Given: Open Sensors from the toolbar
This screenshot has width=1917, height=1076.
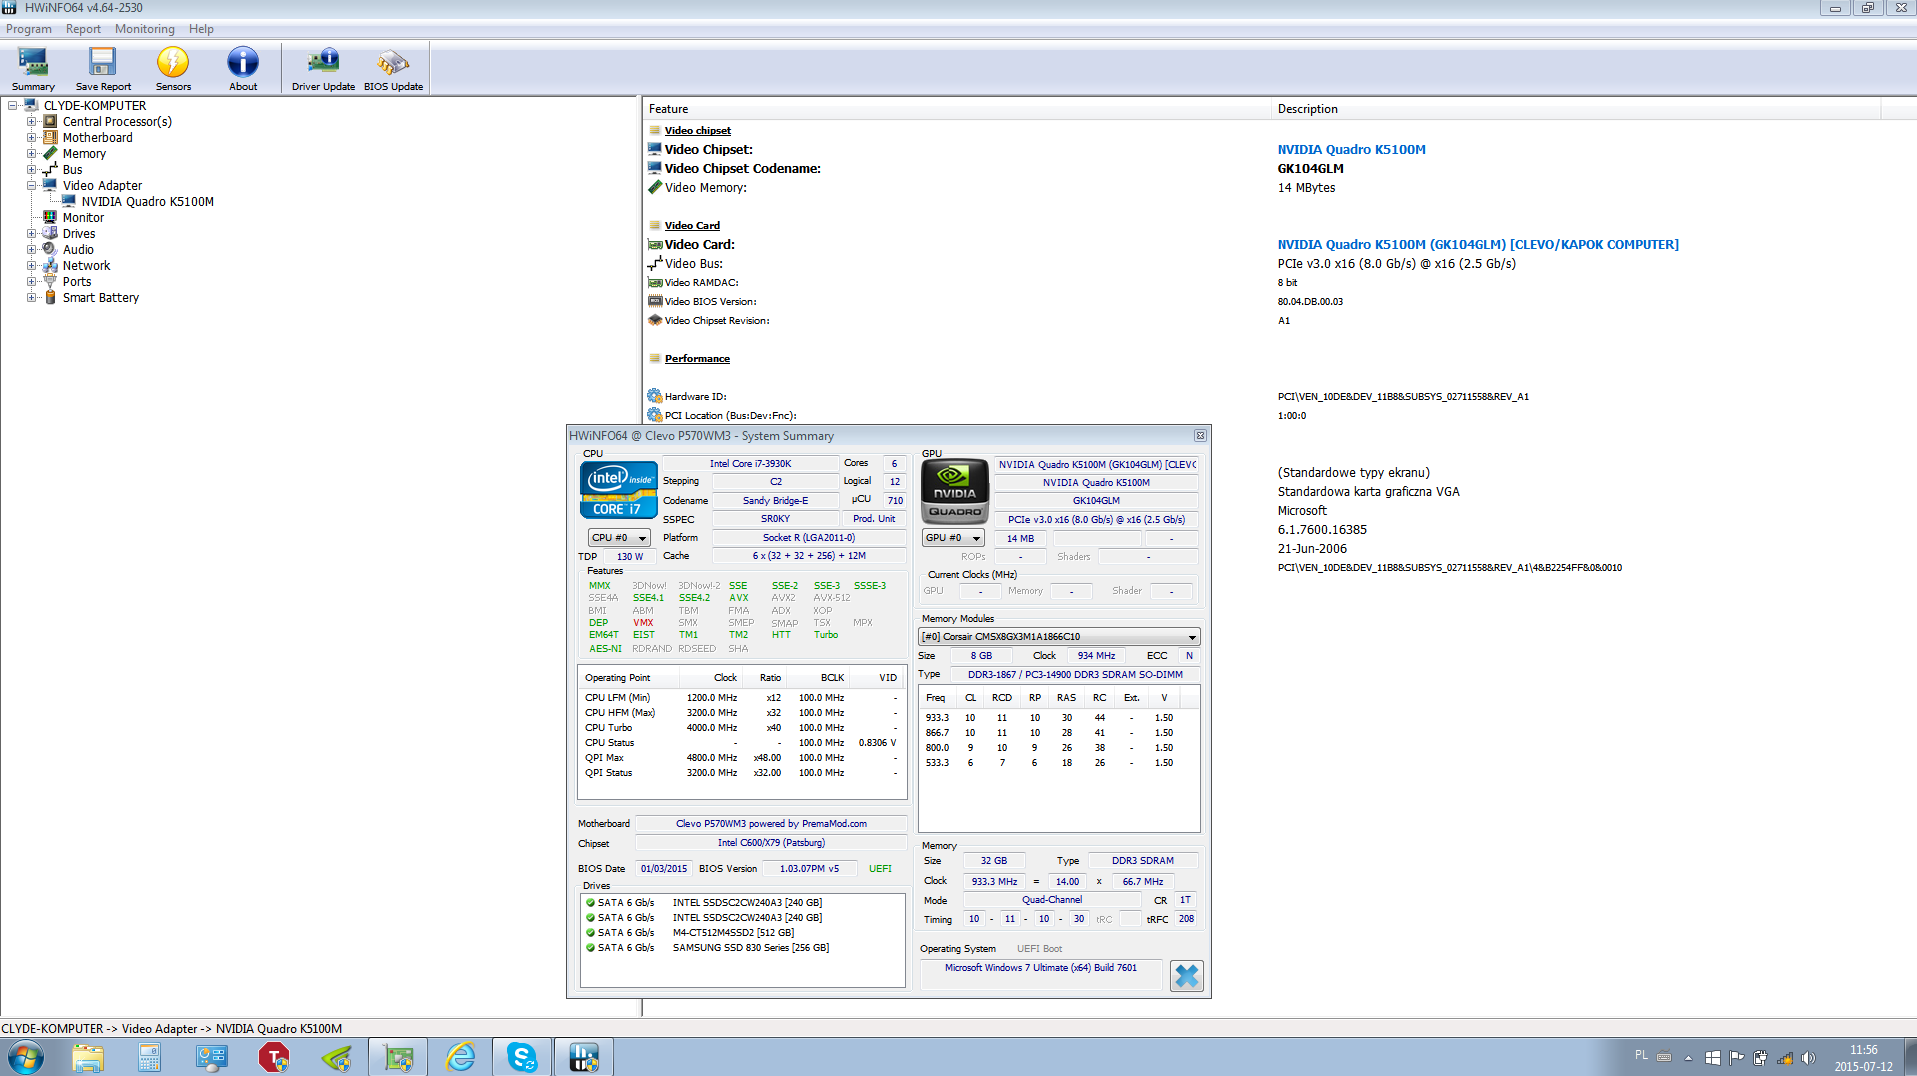Looking at the screenshot, I should (173, 69).
